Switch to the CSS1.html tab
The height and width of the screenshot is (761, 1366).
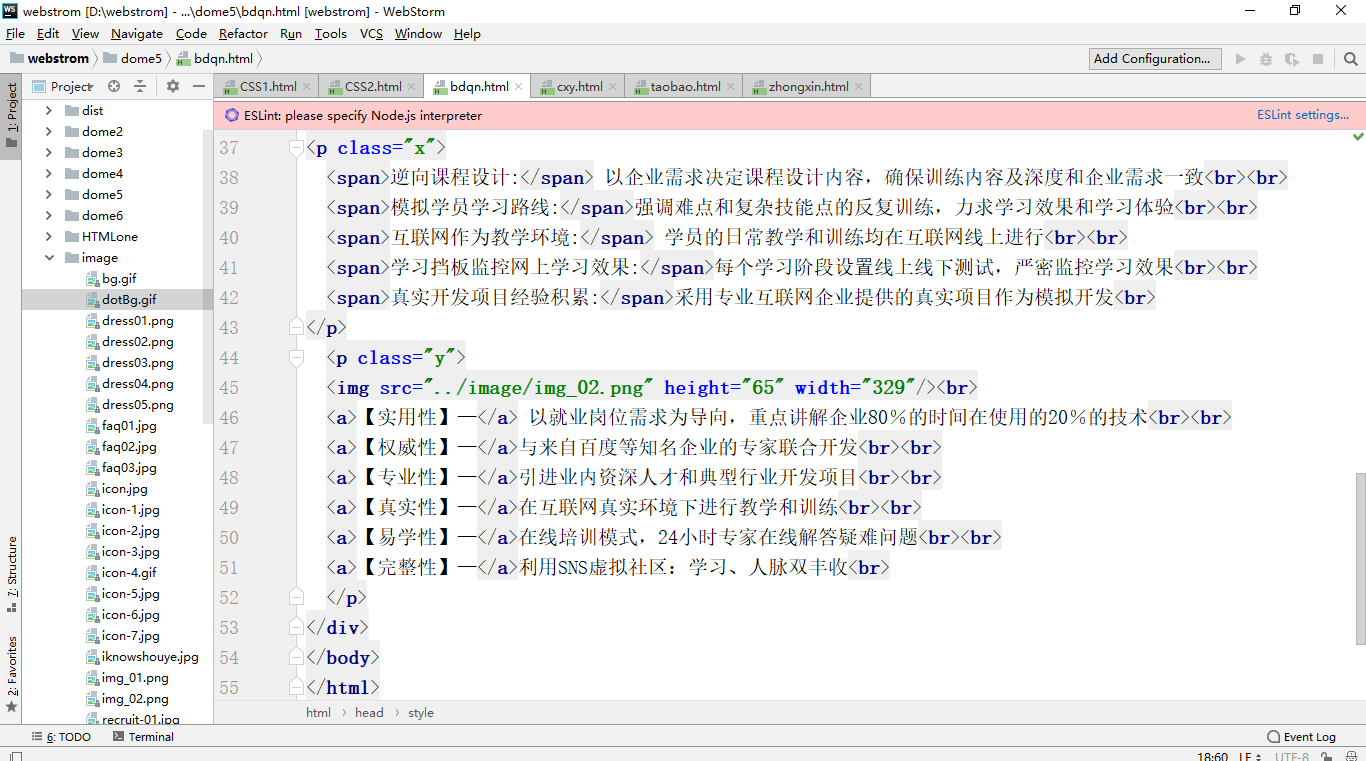[267, 87]
